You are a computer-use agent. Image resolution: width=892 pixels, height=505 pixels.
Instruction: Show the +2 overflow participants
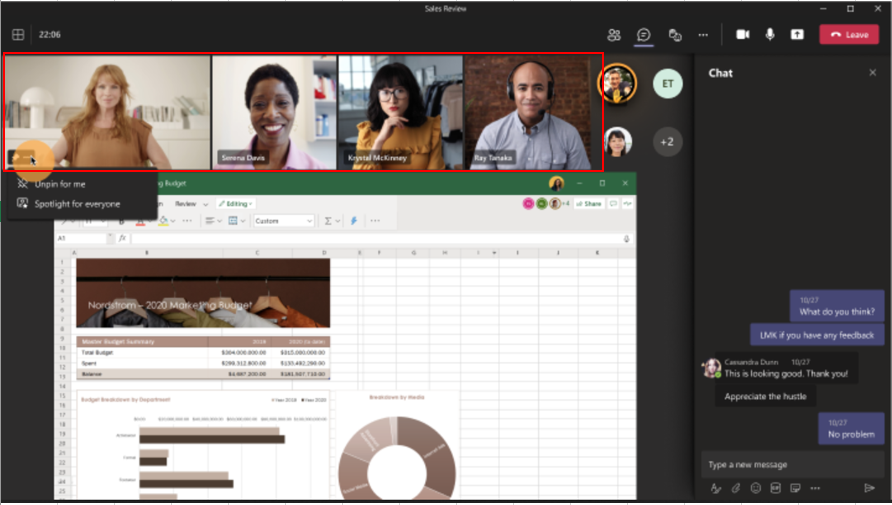click(x=667, y=142)
